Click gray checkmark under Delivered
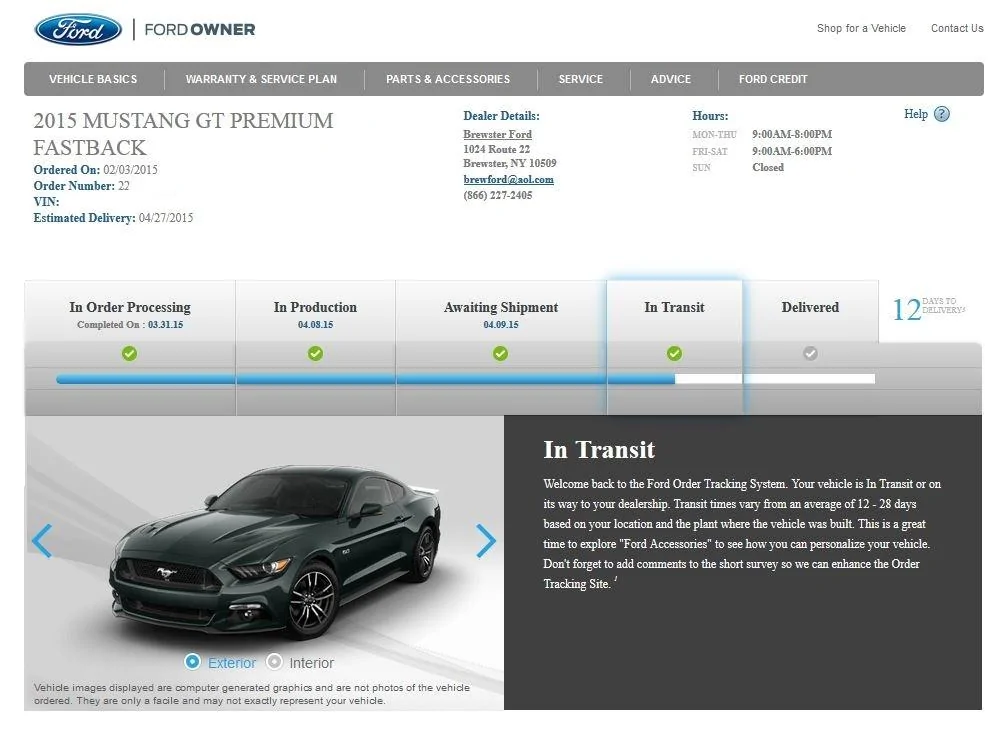 pos(810,353)
